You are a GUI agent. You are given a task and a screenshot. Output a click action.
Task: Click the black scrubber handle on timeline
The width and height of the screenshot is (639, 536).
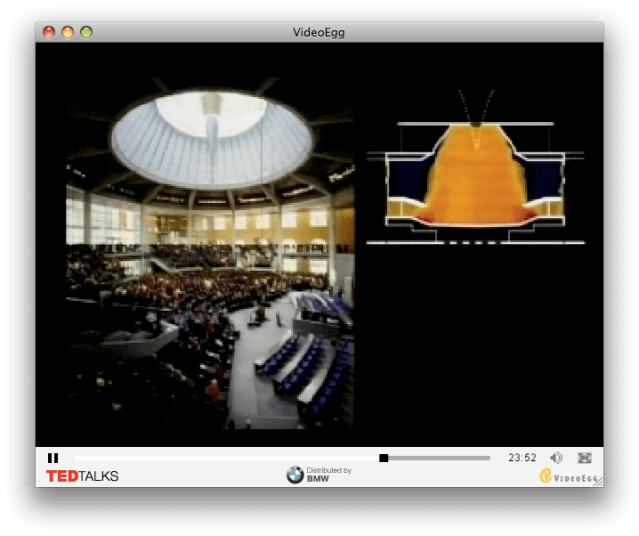pos(384,458)
